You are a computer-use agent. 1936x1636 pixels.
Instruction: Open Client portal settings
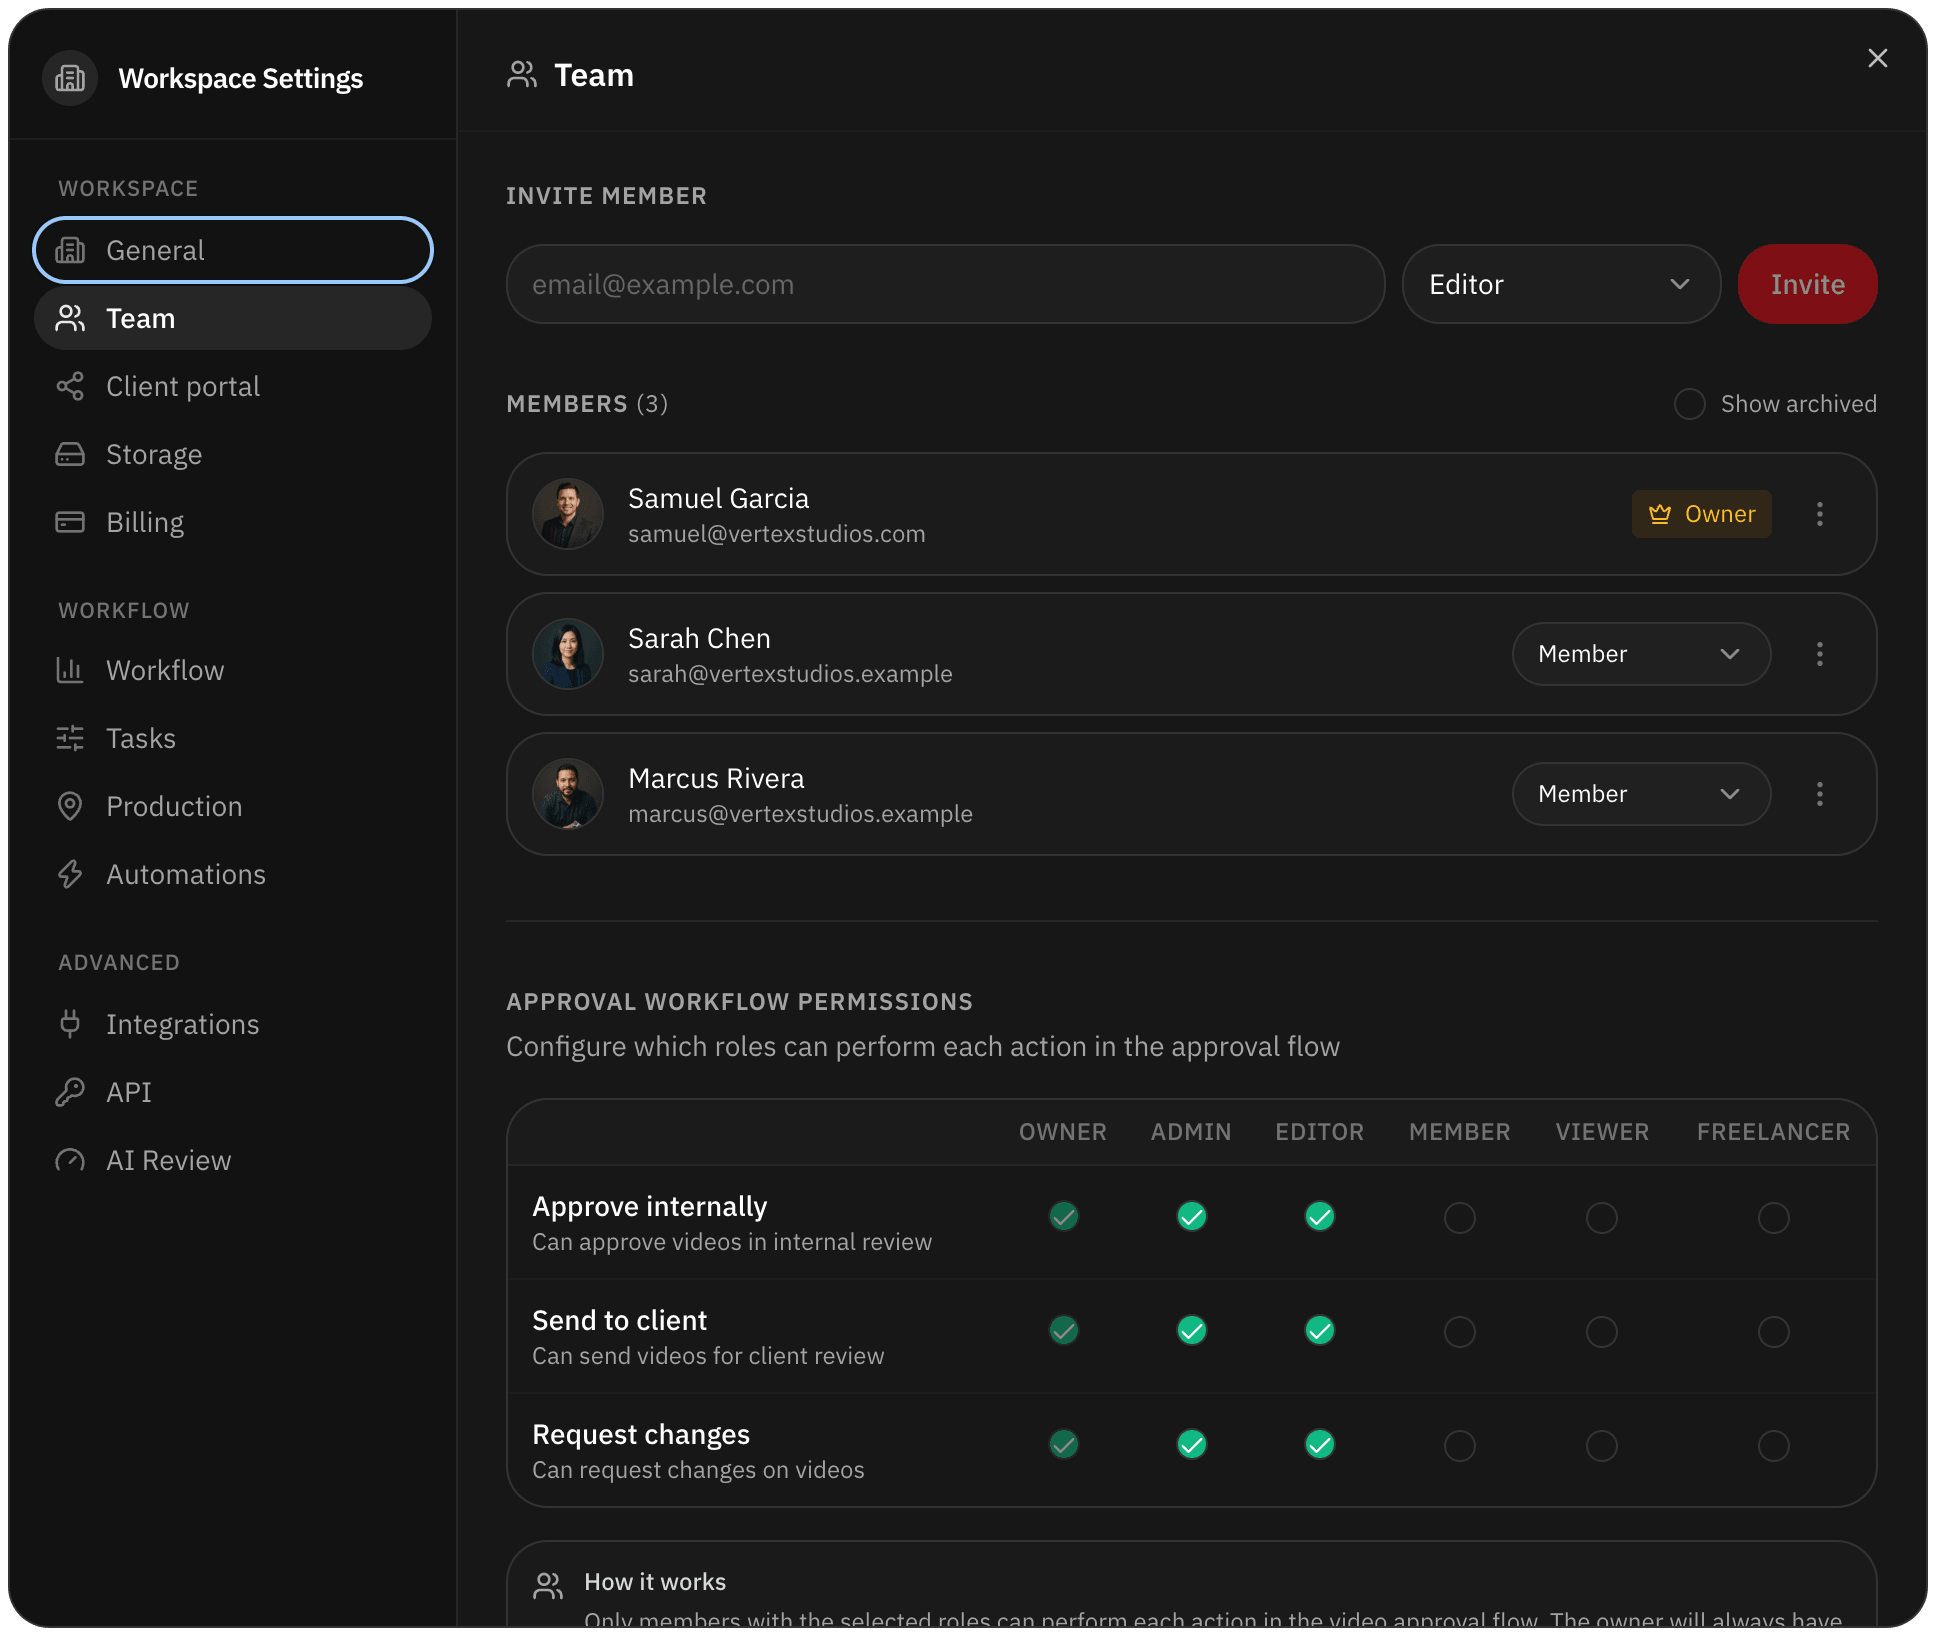233,386
